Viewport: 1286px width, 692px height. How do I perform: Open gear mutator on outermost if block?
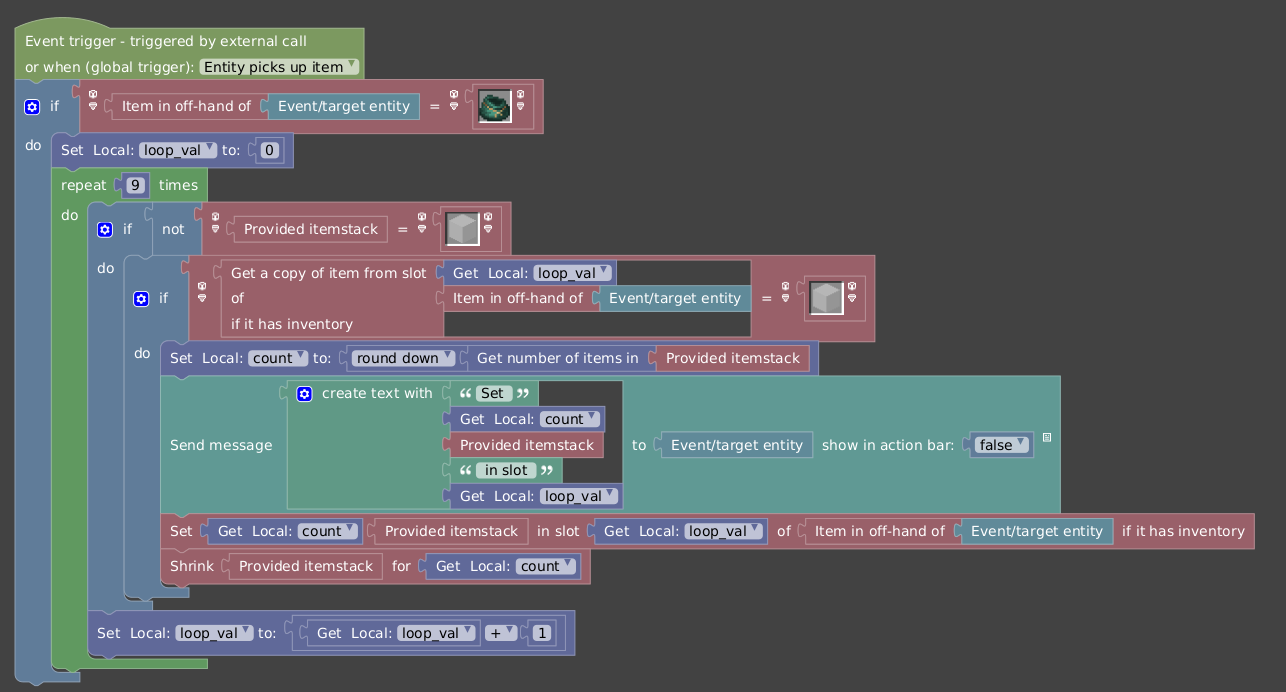32,106
